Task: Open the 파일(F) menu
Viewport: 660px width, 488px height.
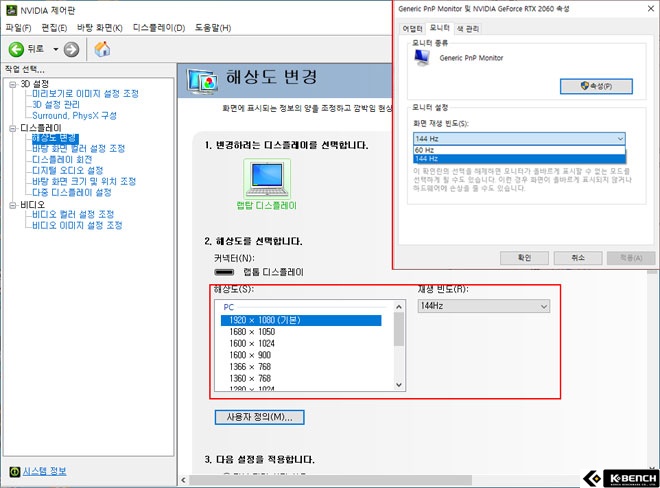Action: pos(19,28)
